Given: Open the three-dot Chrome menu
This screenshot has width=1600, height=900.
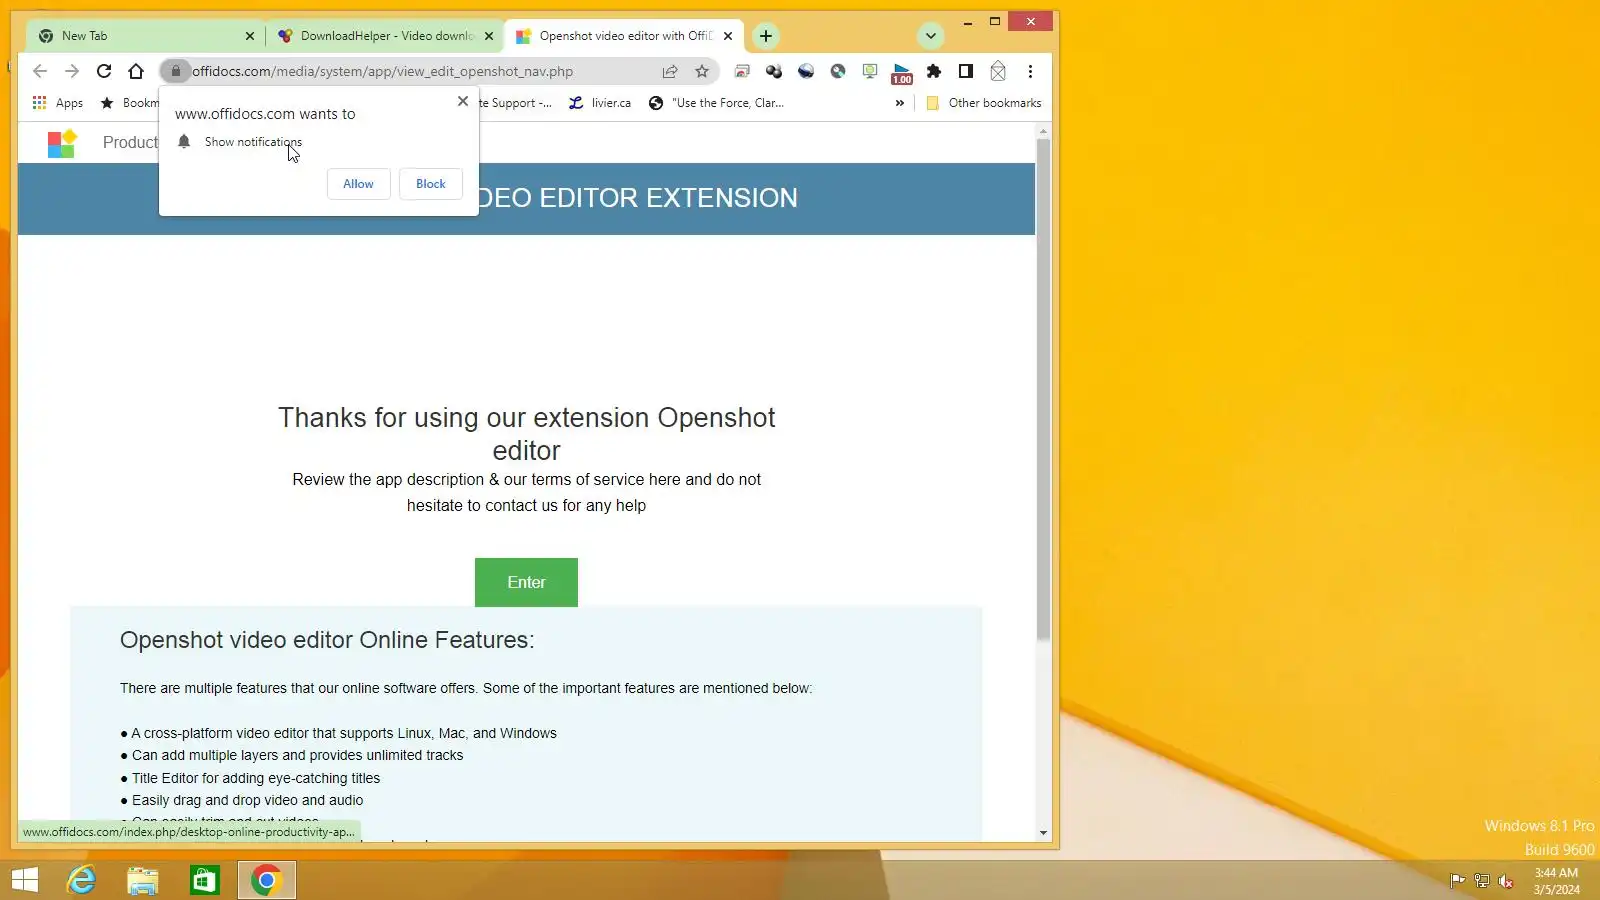Looking at the screenshot, I should [x=1030, y=71].
